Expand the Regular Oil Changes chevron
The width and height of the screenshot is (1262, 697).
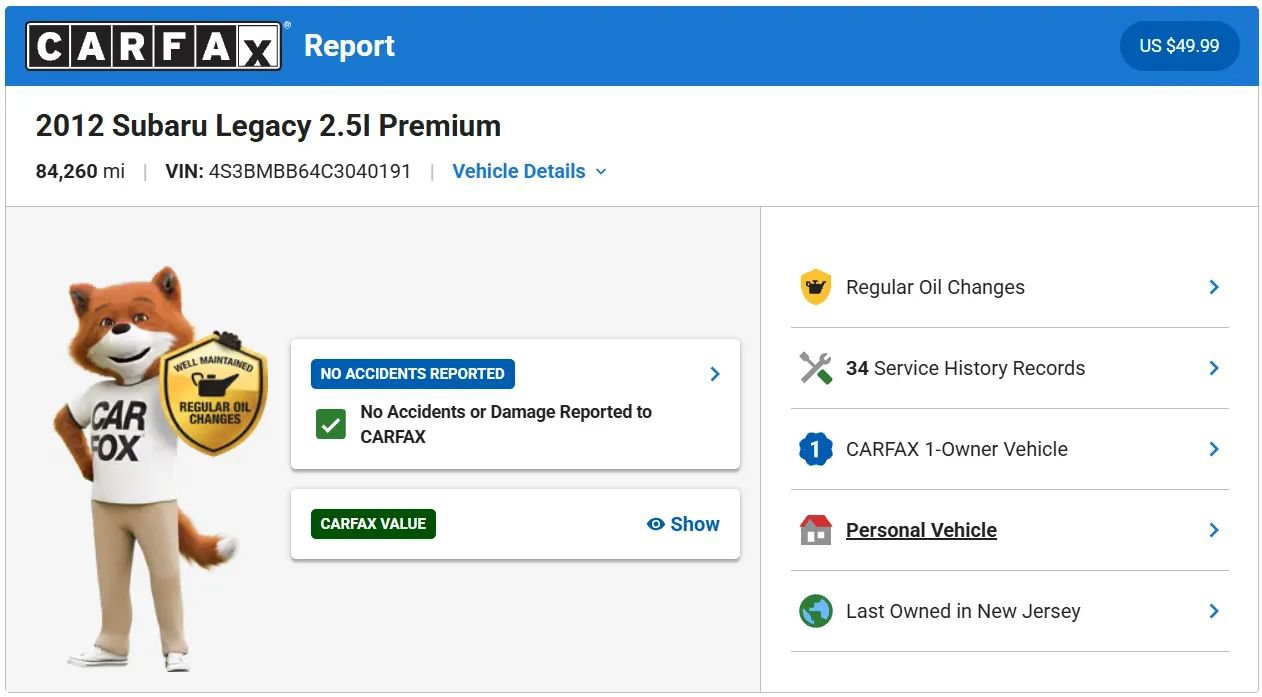(1214, 287)
